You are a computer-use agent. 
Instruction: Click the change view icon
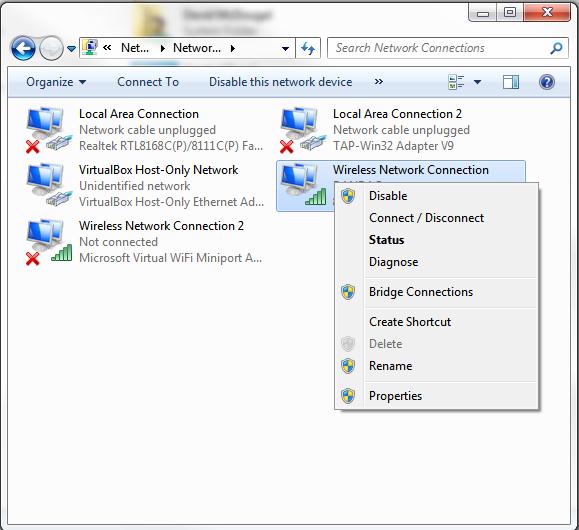[456, 82]
